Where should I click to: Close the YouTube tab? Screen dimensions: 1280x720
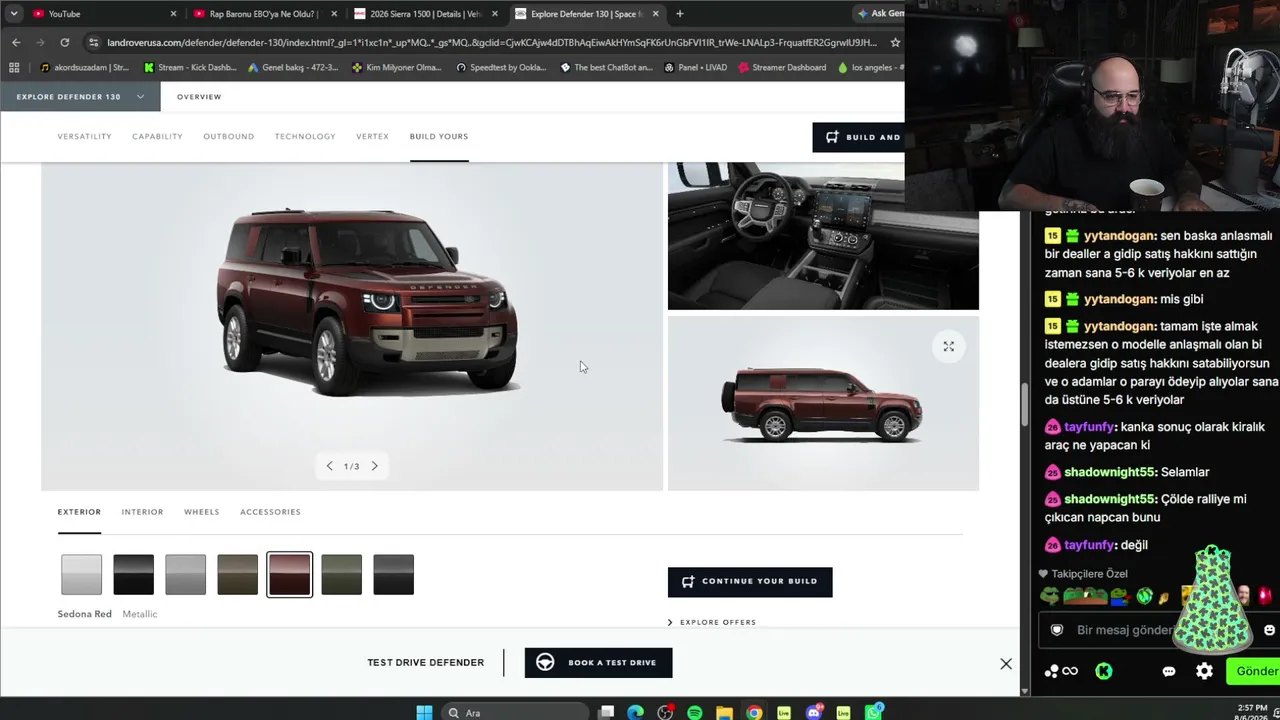(173, 14)
